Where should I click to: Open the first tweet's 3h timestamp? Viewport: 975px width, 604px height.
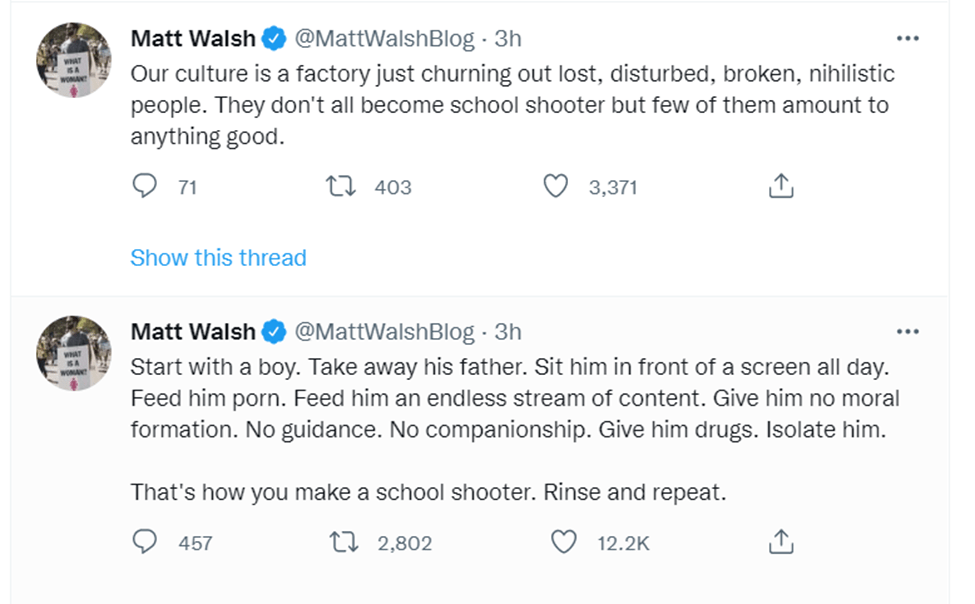[x=508, y=39]
